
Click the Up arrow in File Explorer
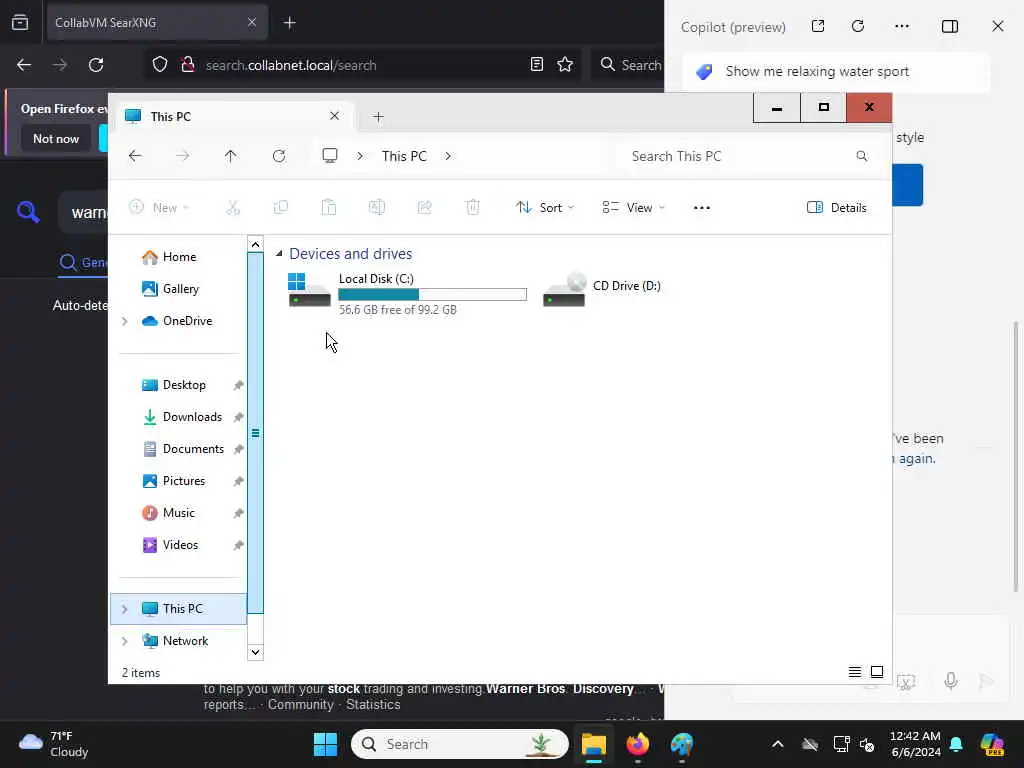pyautogui.click(x=231, y=156)
